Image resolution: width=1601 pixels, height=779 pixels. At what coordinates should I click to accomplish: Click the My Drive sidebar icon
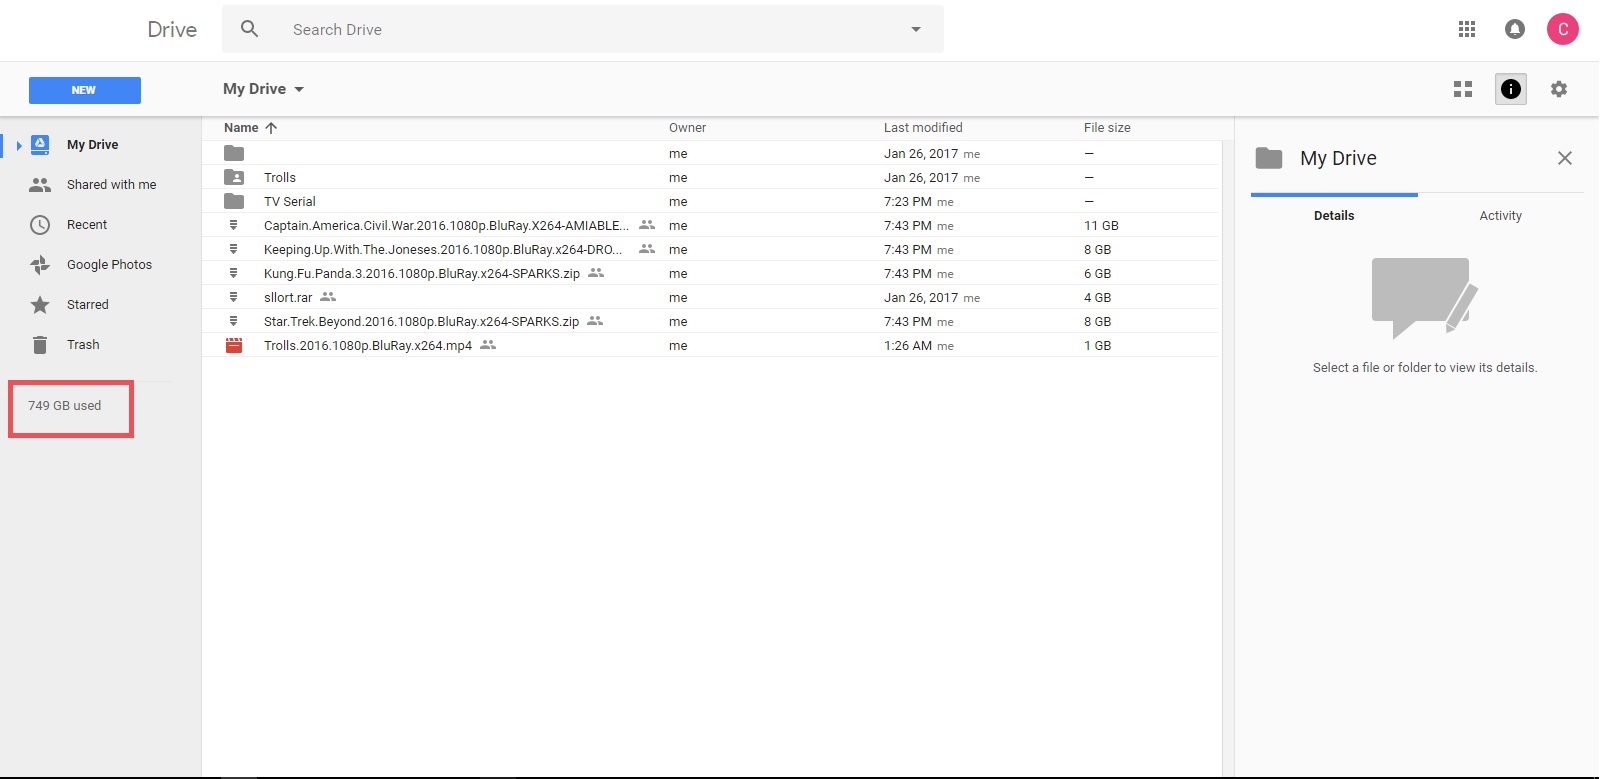[x=40, y=145]
